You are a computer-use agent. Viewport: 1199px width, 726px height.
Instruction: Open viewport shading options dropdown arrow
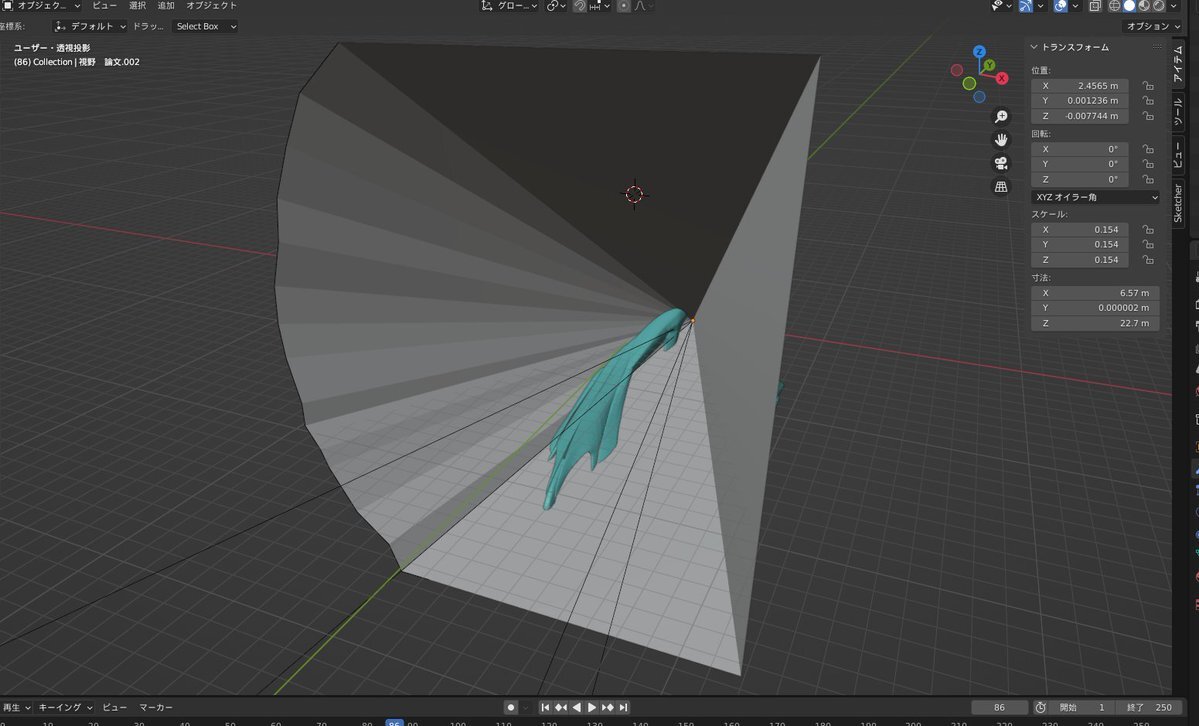[x=1174, y=6]
